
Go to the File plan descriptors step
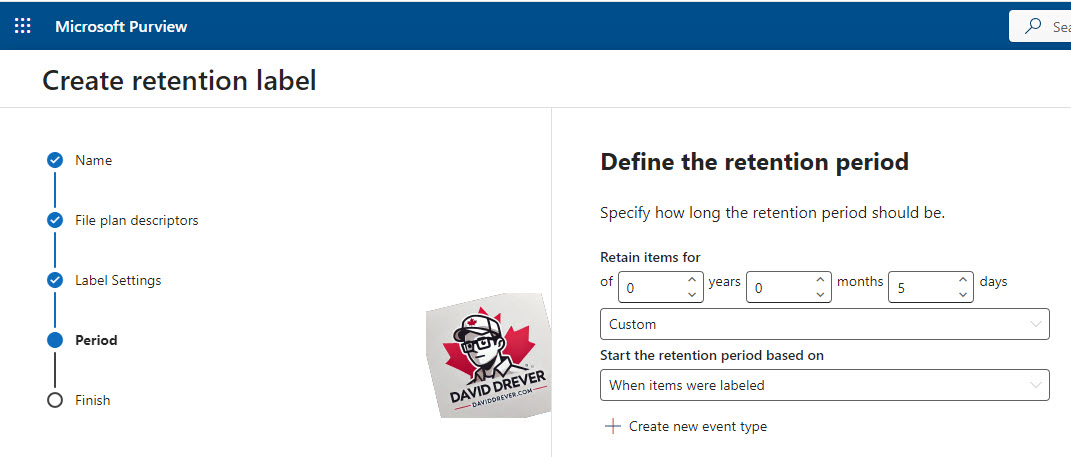[x=137, y=221]
